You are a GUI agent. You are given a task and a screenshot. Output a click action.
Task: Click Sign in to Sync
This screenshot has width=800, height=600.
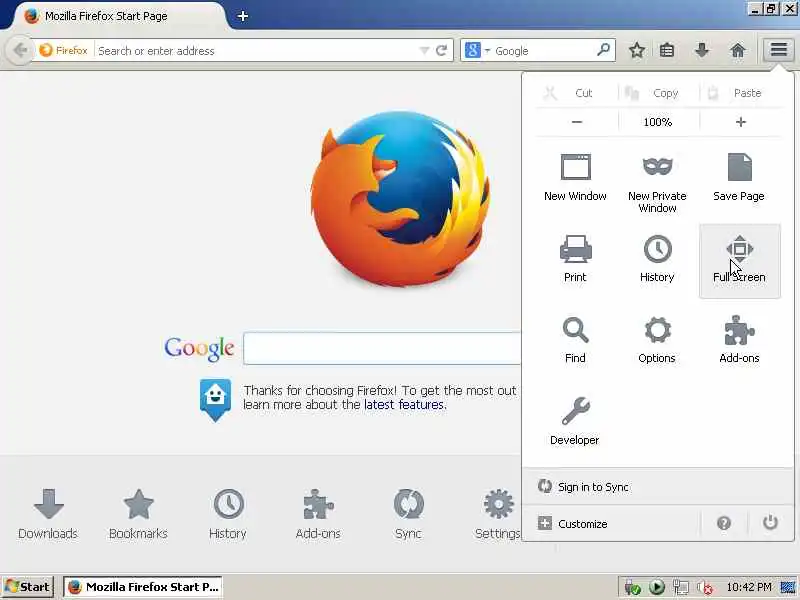584,487
